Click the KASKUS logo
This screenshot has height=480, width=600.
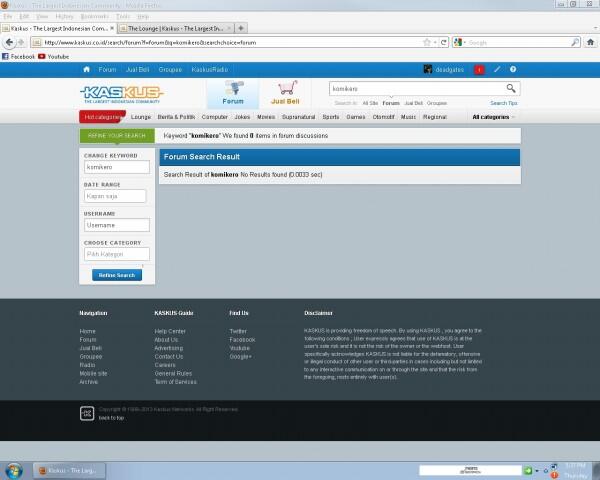pyautogui.click(x=121, y=93)
